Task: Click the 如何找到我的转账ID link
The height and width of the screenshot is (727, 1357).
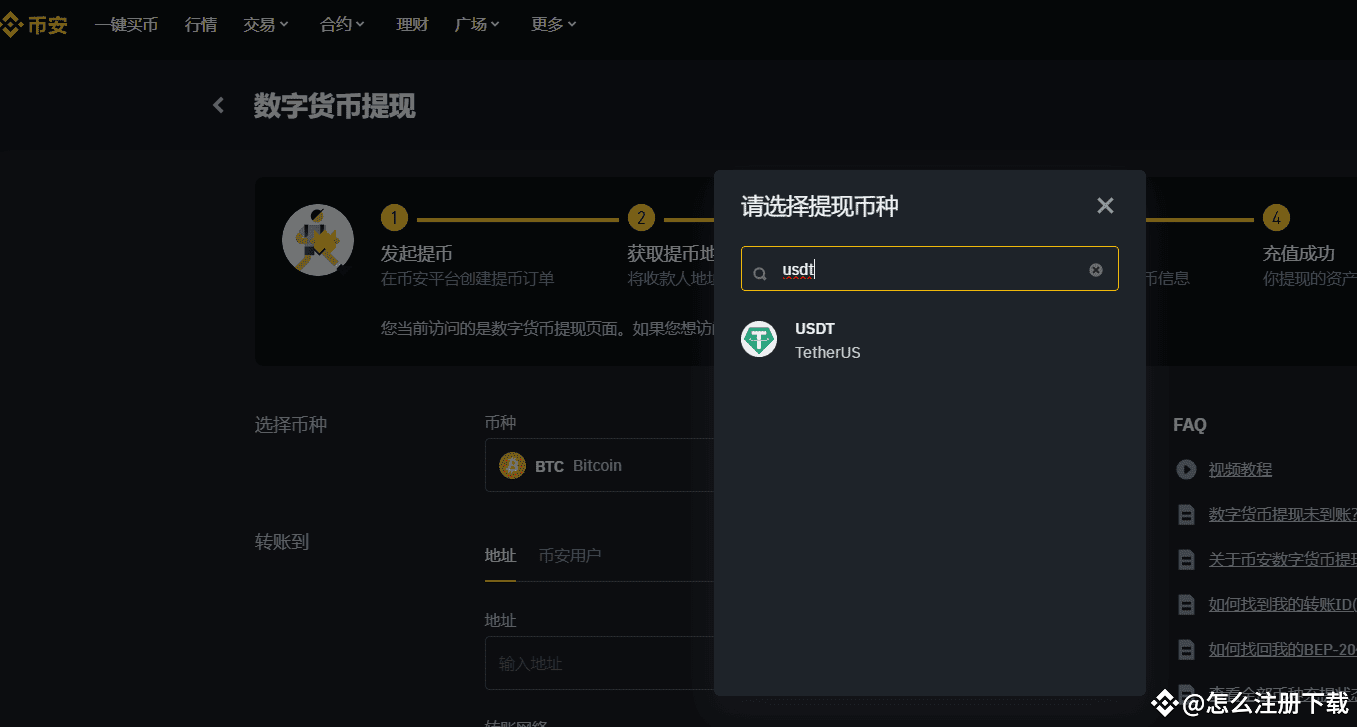Action: [1281, 604]
